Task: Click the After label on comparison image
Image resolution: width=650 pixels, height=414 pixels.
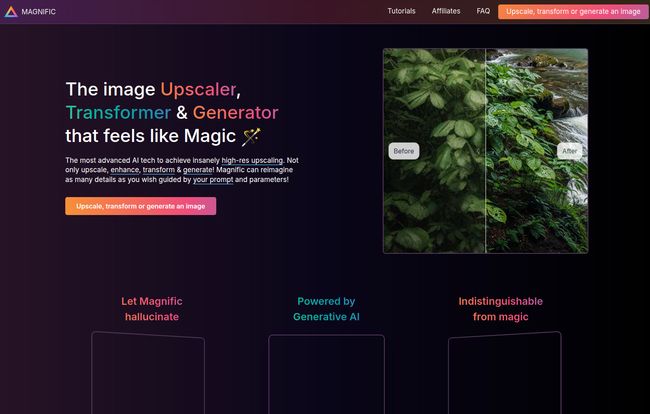Action: (x=570, y=151)
